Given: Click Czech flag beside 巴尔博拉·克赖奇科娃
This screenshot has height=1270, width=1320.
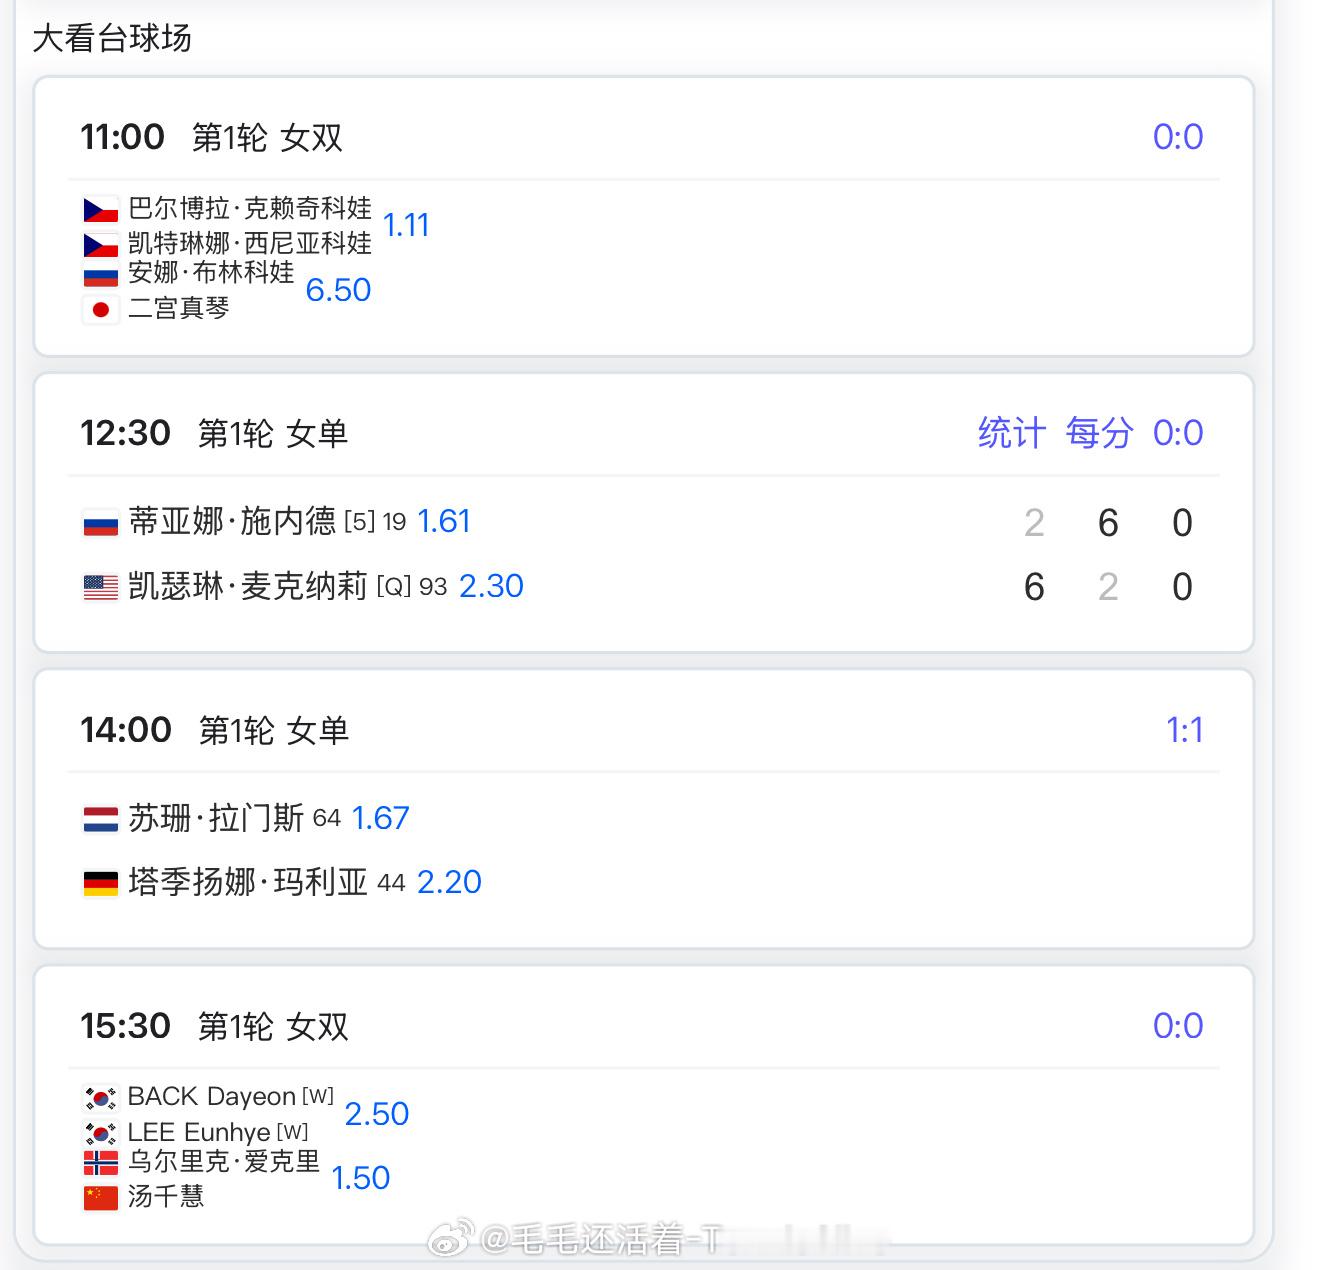Looking at the screenshot, I should (100, 210).
